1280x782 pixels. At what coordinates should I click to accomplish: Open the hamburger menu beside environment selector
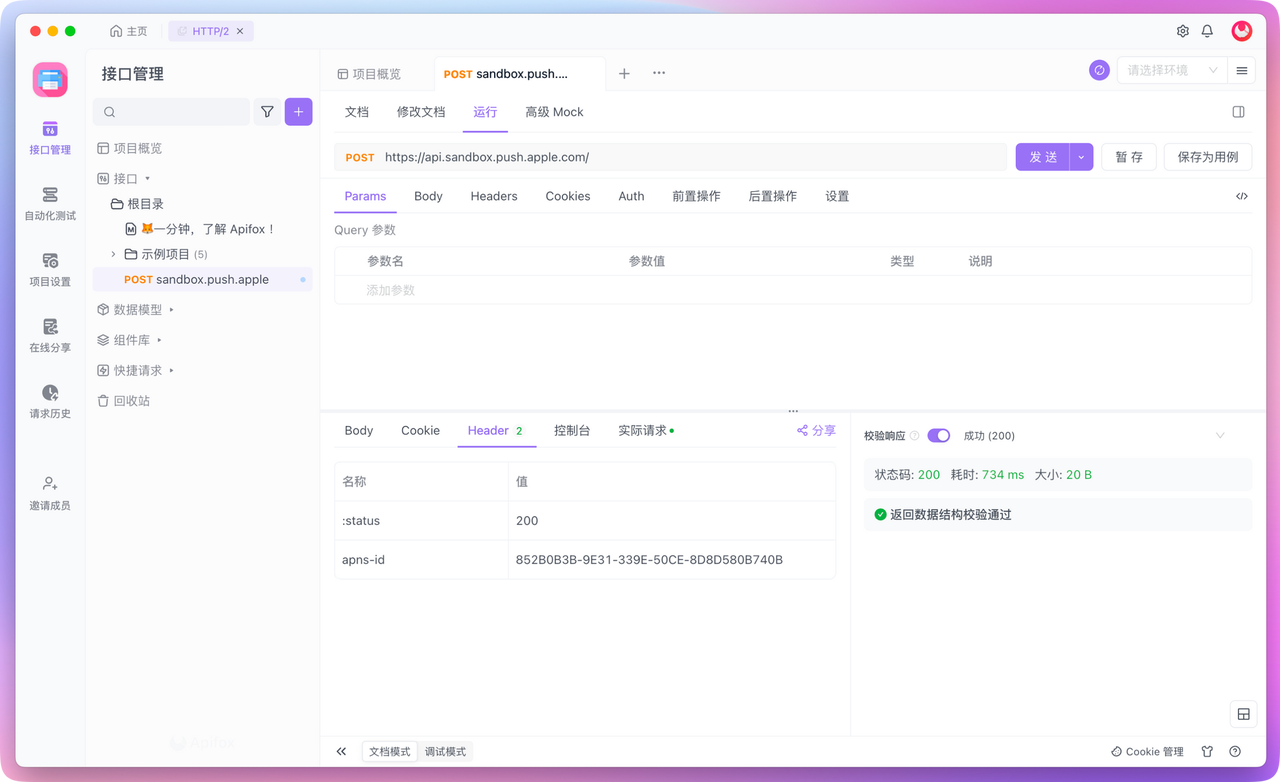tap(1242, 70)
